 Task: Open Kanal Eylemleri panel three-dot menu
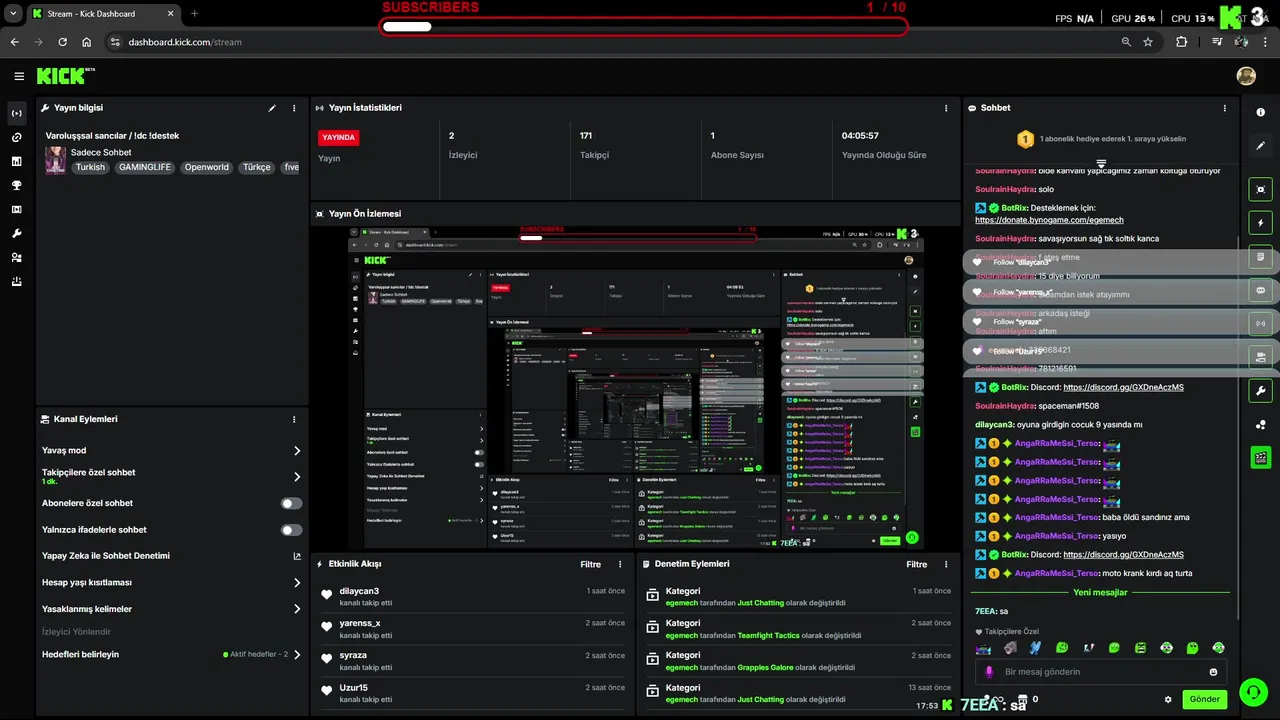tap(294, 420)
